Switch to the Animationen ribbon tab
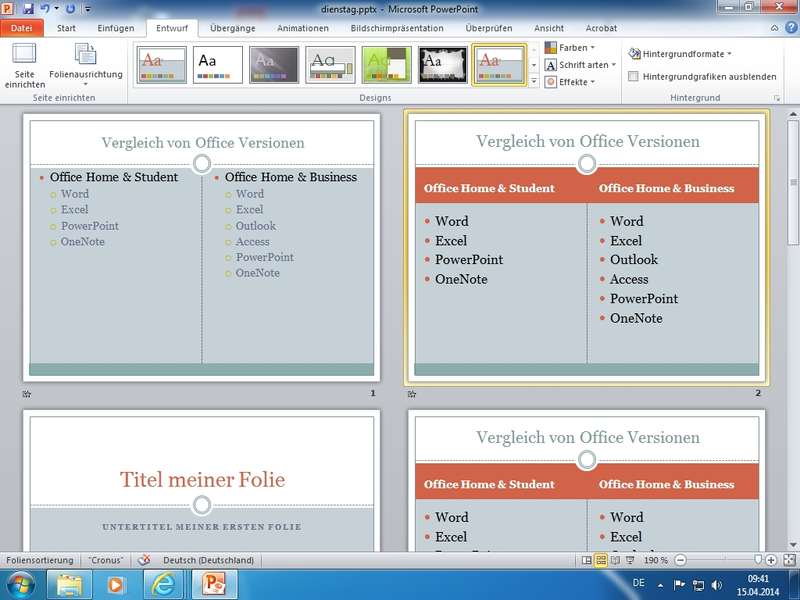This screenshot has height=600, width=800. (303, 28)
